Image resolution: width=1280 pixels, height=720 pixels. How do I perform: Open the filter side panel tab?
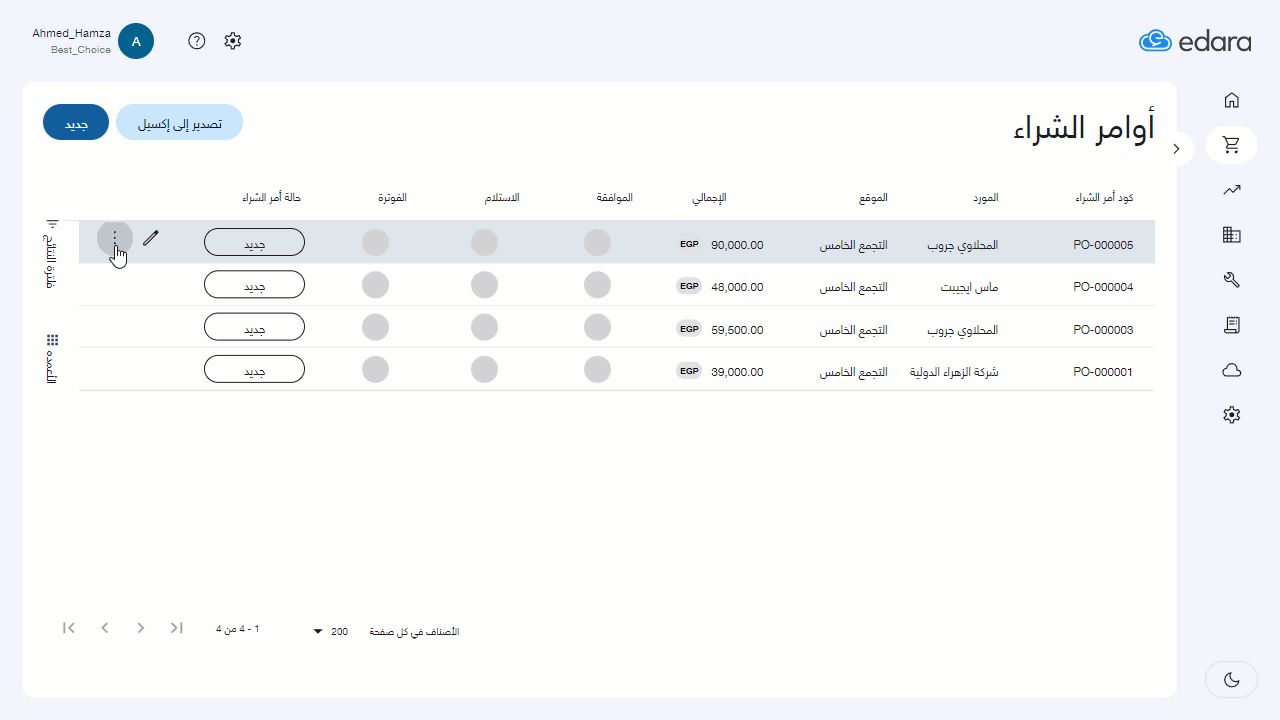pos(52,254)
